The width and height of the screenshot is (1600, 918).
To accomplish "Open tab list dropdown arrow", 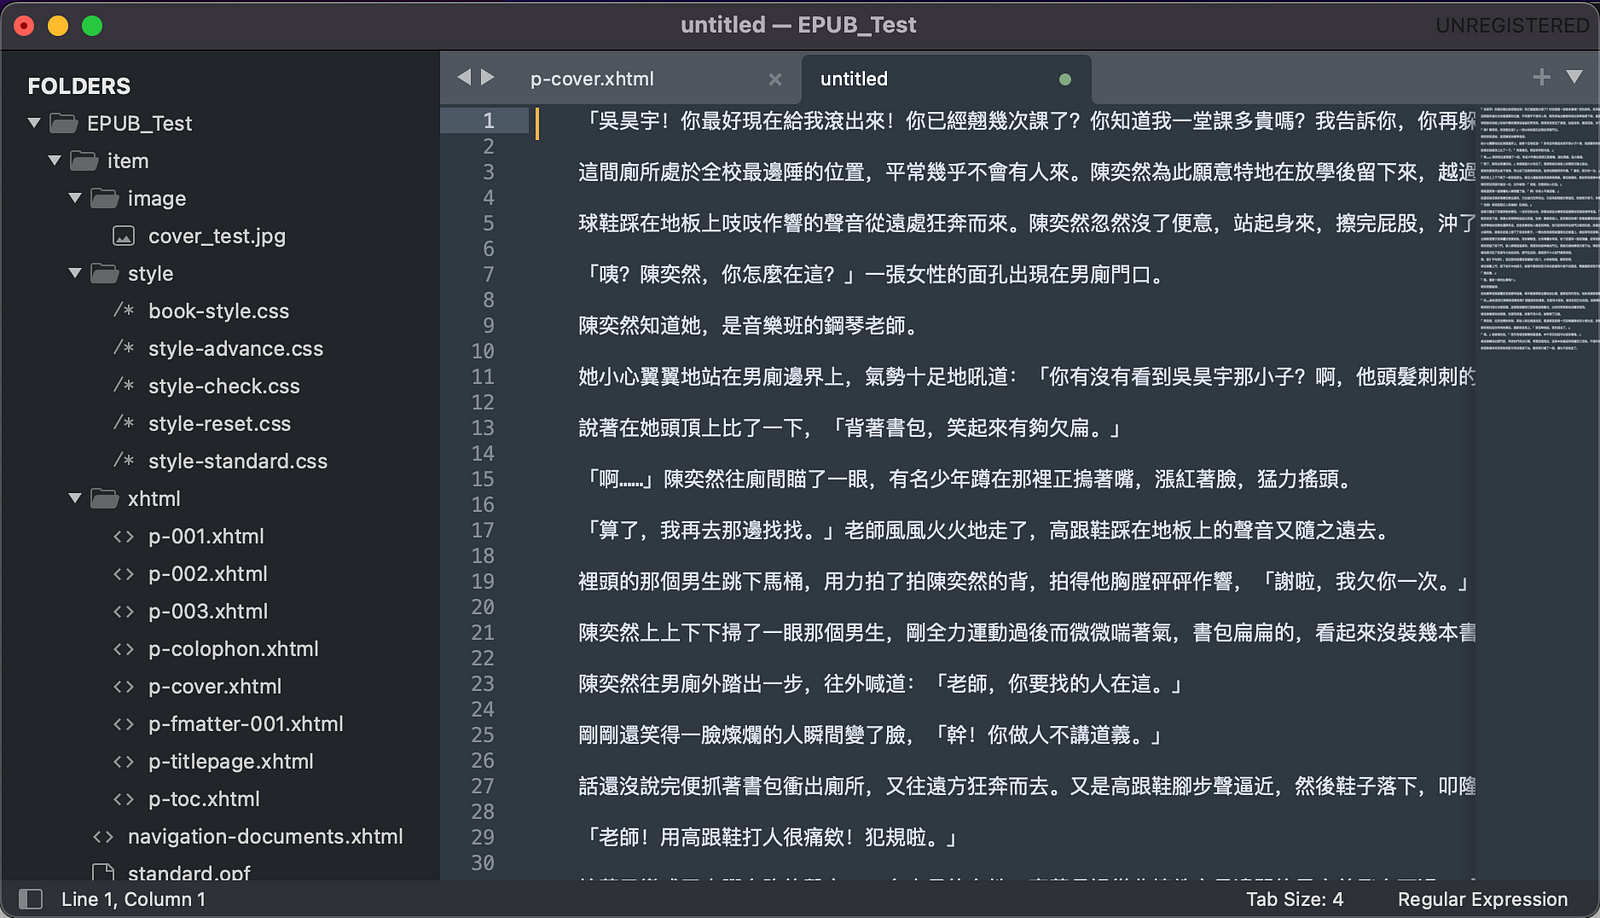I will tap(1574, 77).
